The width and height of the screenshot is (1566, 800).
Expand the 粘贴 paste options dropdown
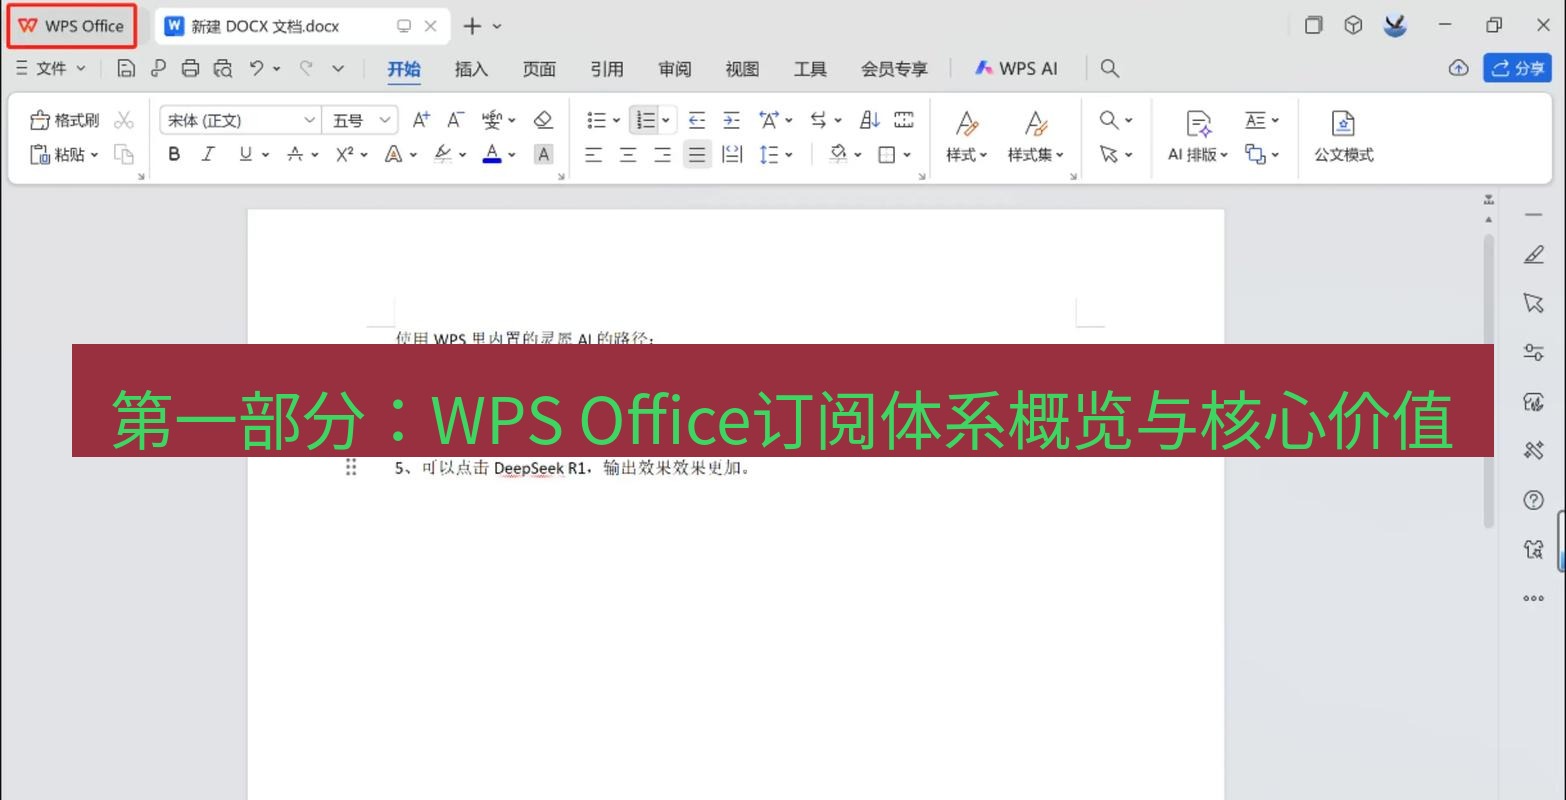(94, 155)
